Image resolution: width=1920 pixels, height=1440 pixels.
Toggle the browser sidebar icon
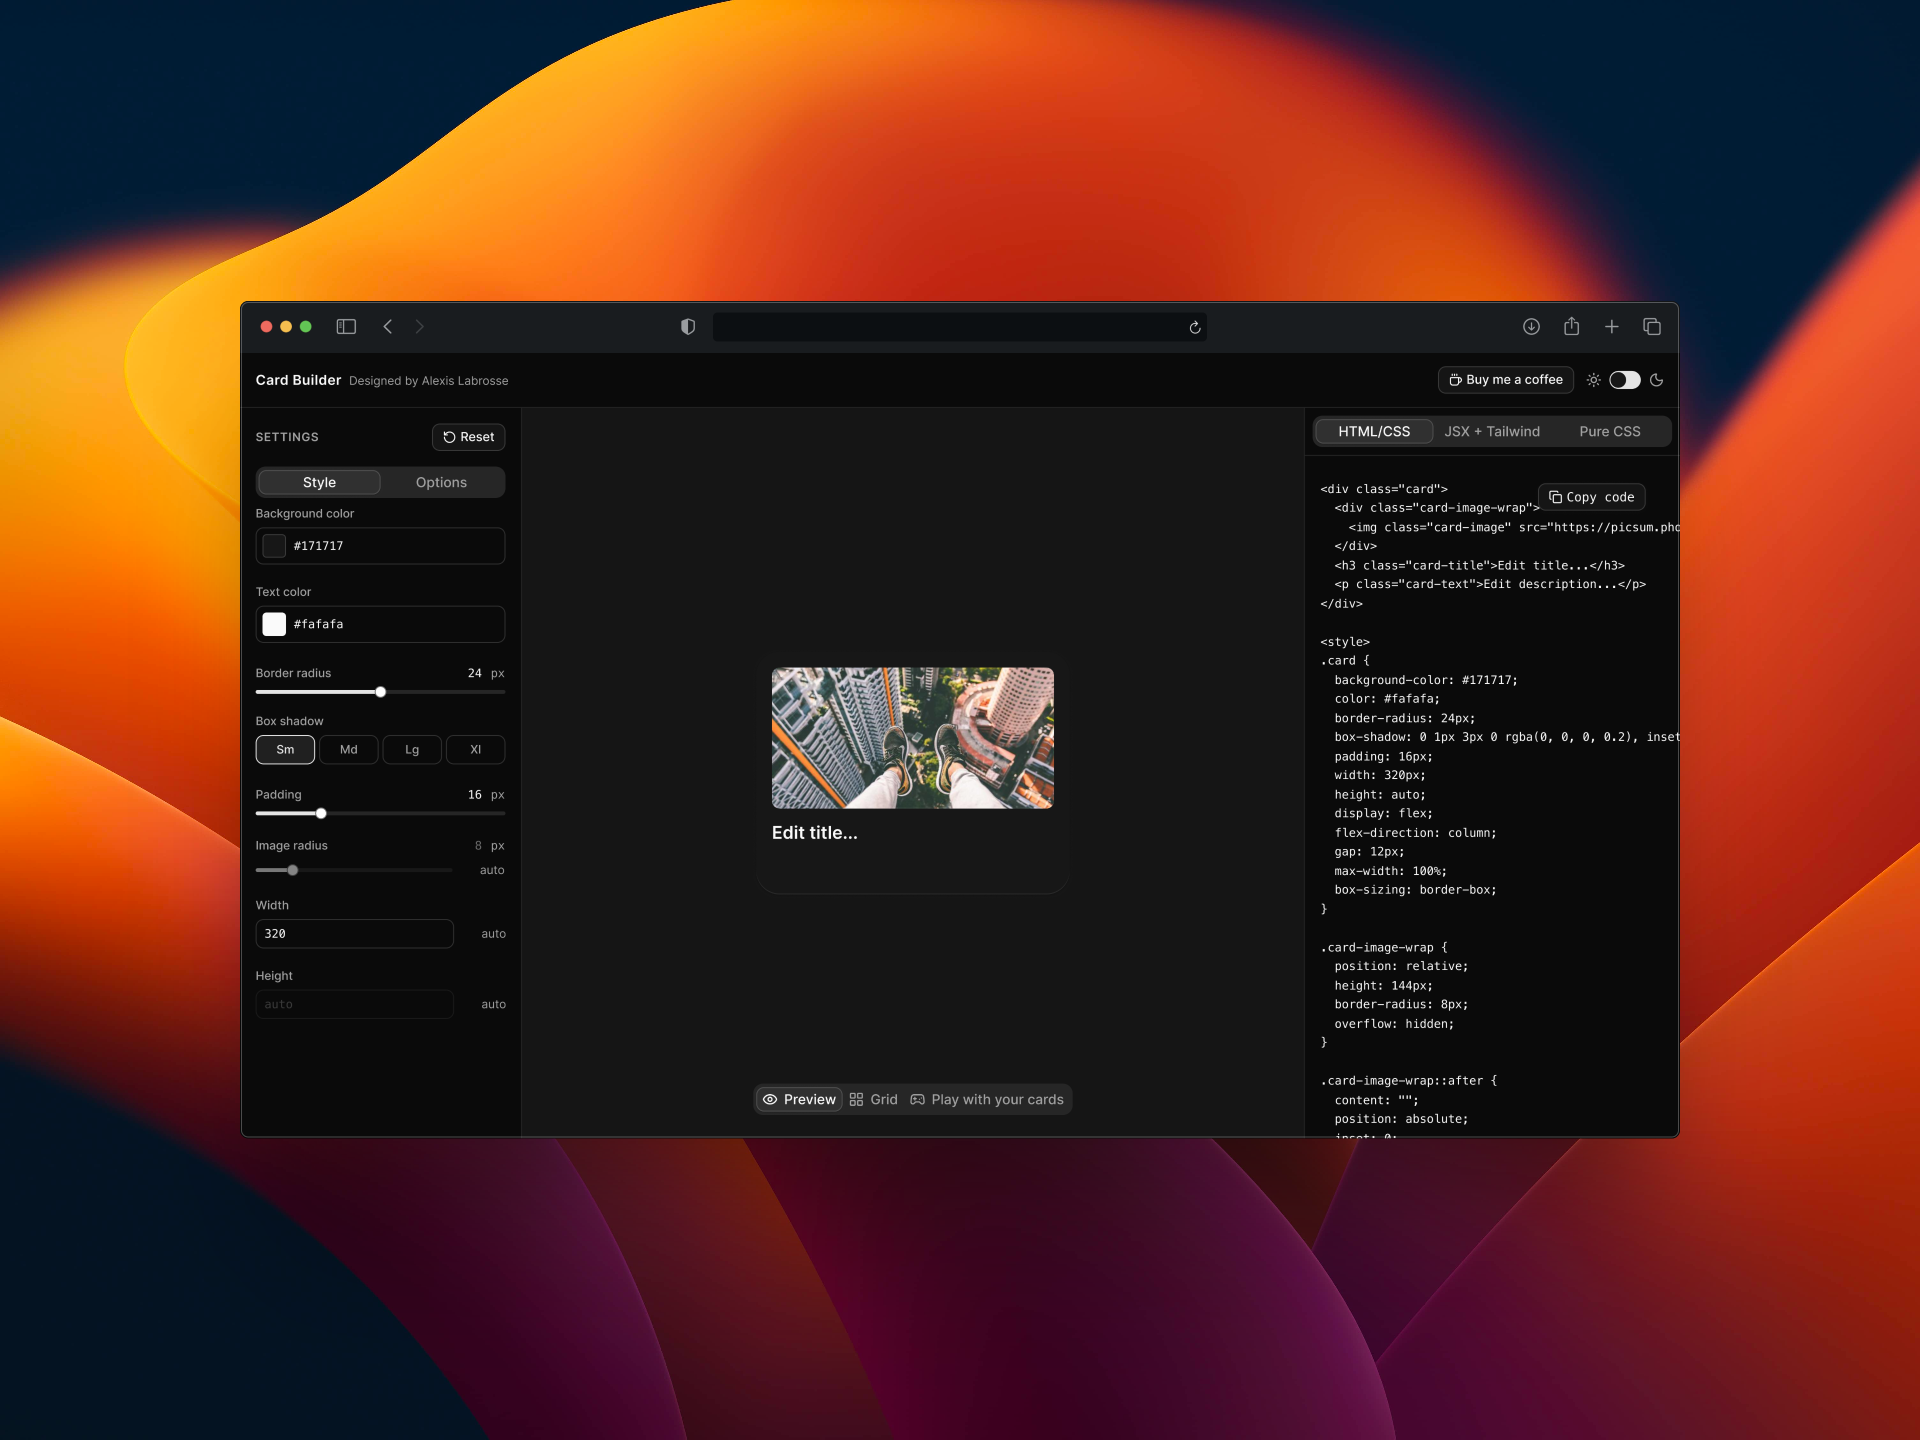(346, 327)
